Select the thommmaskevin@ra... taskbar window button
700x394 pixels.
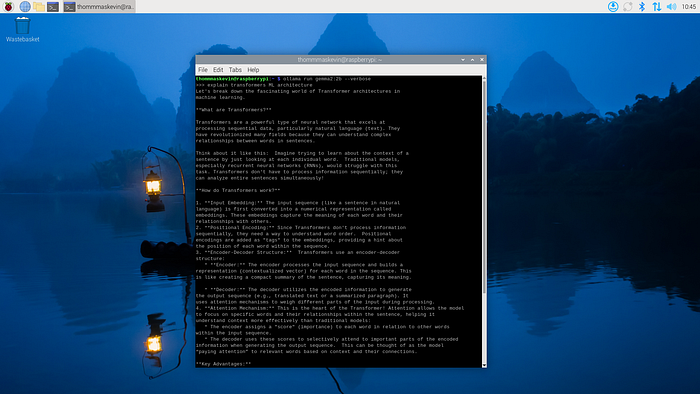point(99,7)
